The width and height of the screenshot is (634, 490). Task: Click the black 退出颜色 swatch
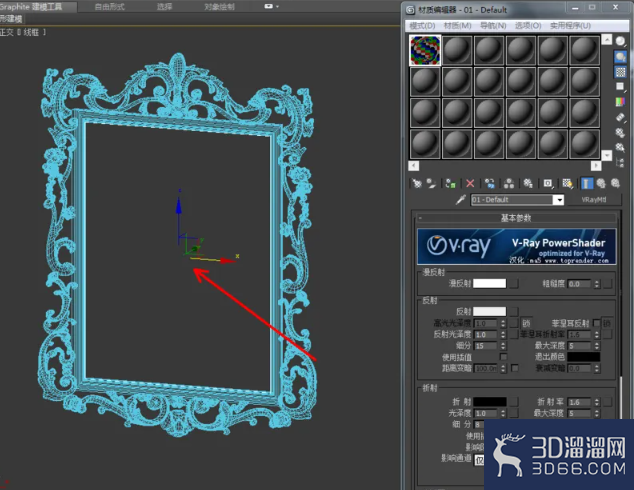coord(583,357)
